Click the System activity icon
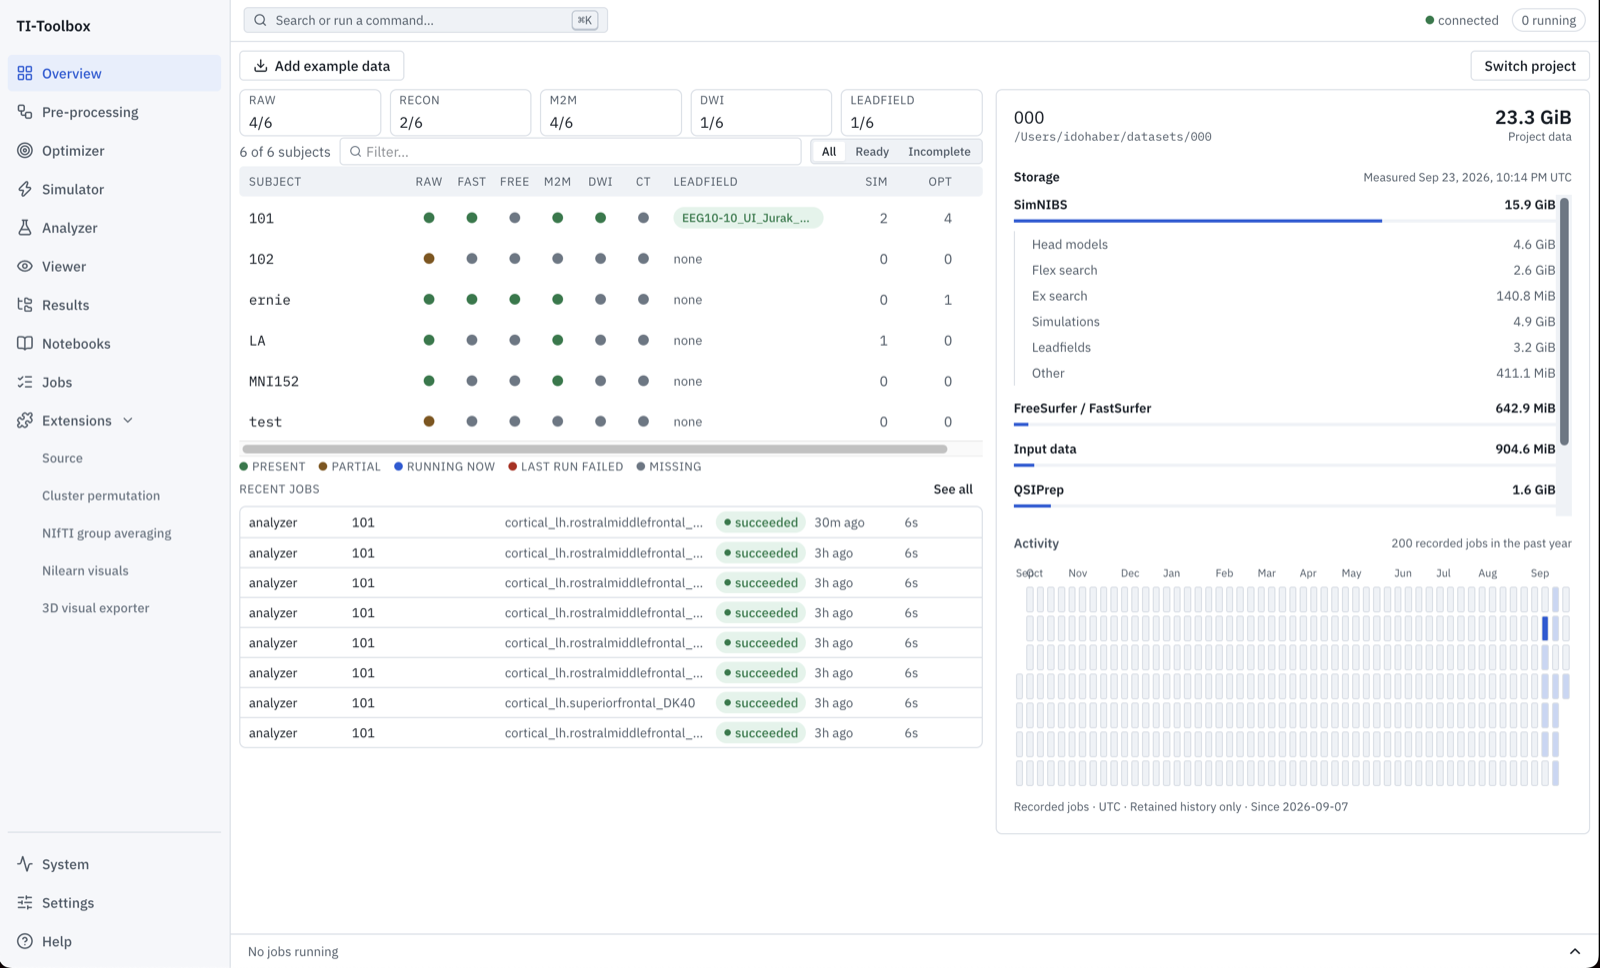 [x=25, y=864]
